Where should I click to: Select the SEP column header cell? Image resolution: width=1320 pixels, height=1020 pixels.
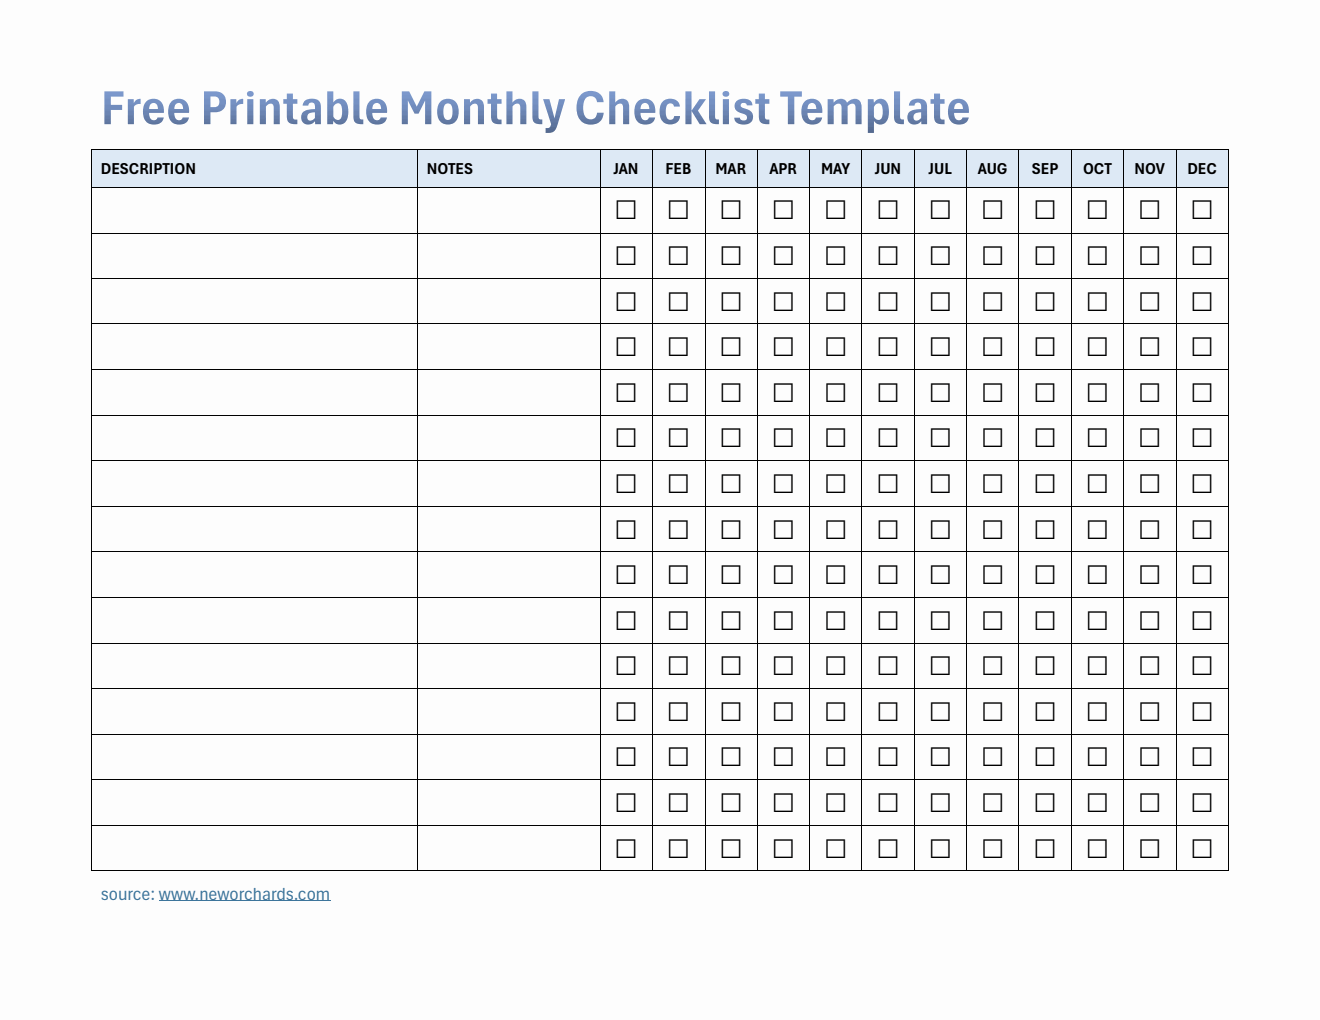pos(1045,169)
